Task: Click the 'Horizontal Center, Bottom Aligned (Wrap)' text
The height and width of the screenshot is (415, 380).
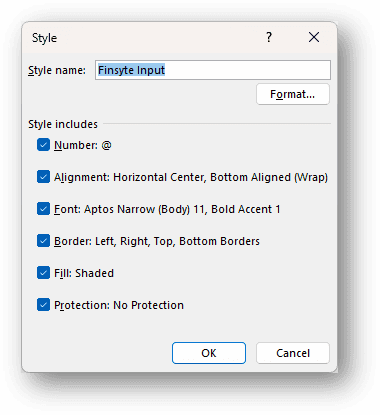Action: [x=220, y=177]
